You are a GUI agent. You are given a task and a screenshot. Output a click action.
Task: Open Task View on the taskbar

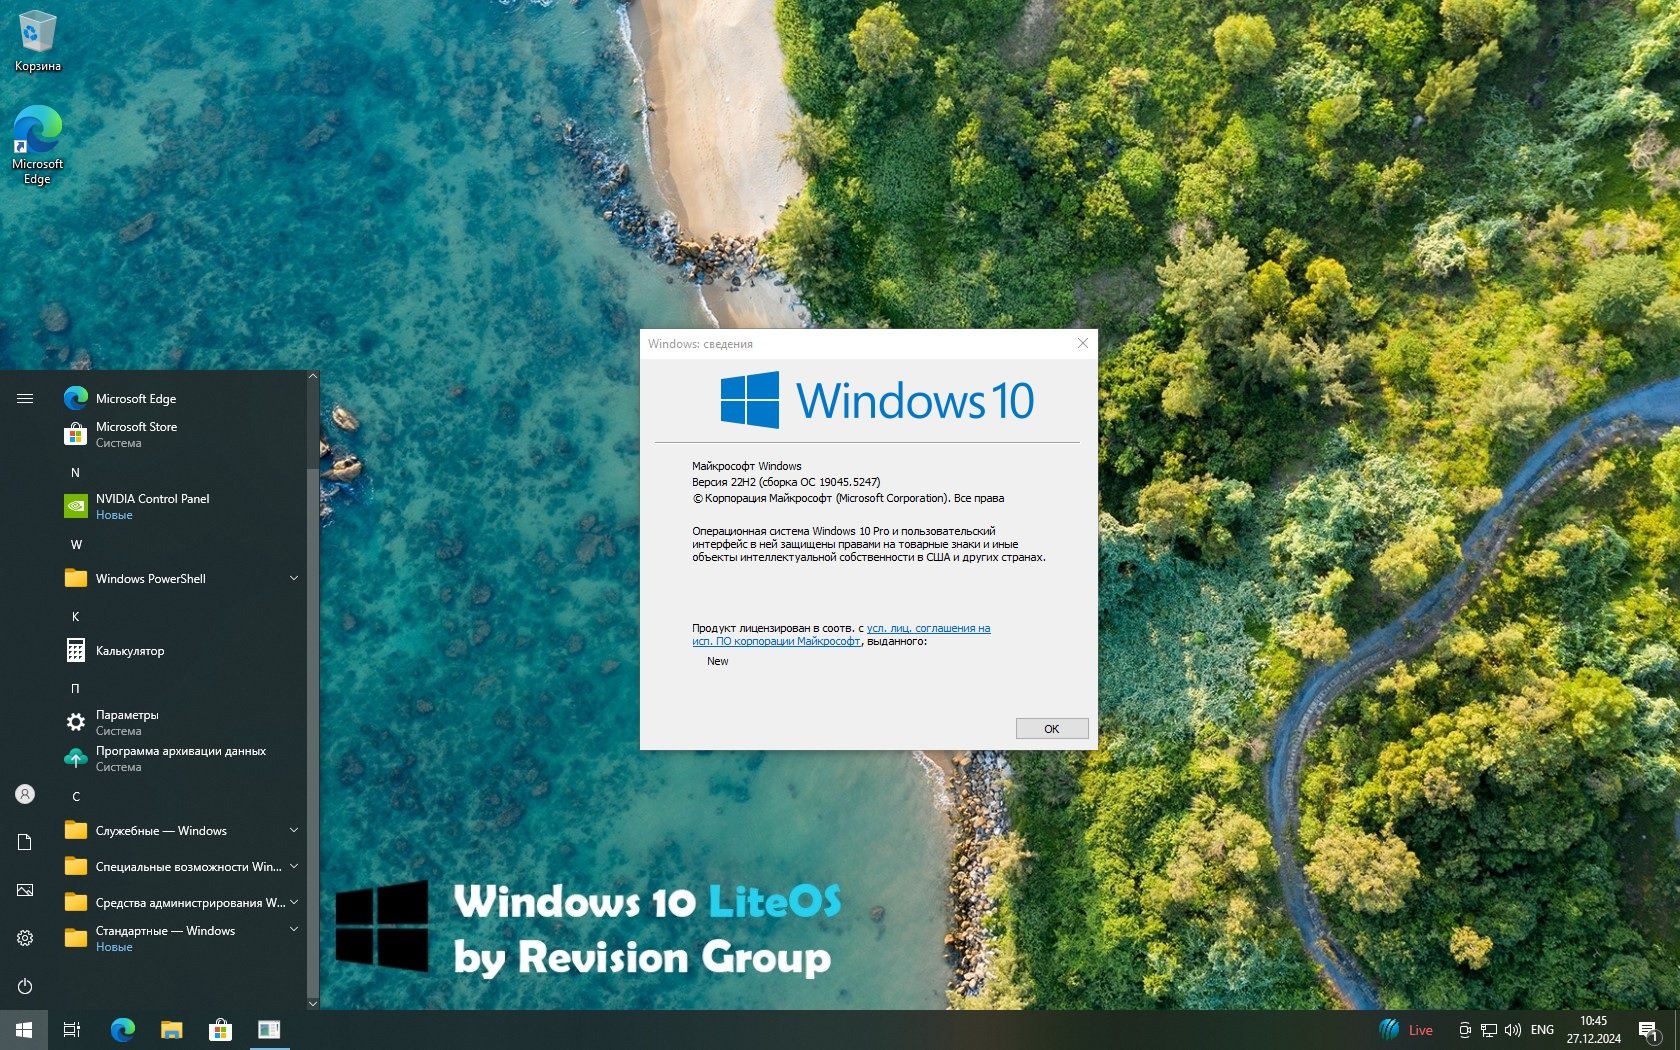72,1030
